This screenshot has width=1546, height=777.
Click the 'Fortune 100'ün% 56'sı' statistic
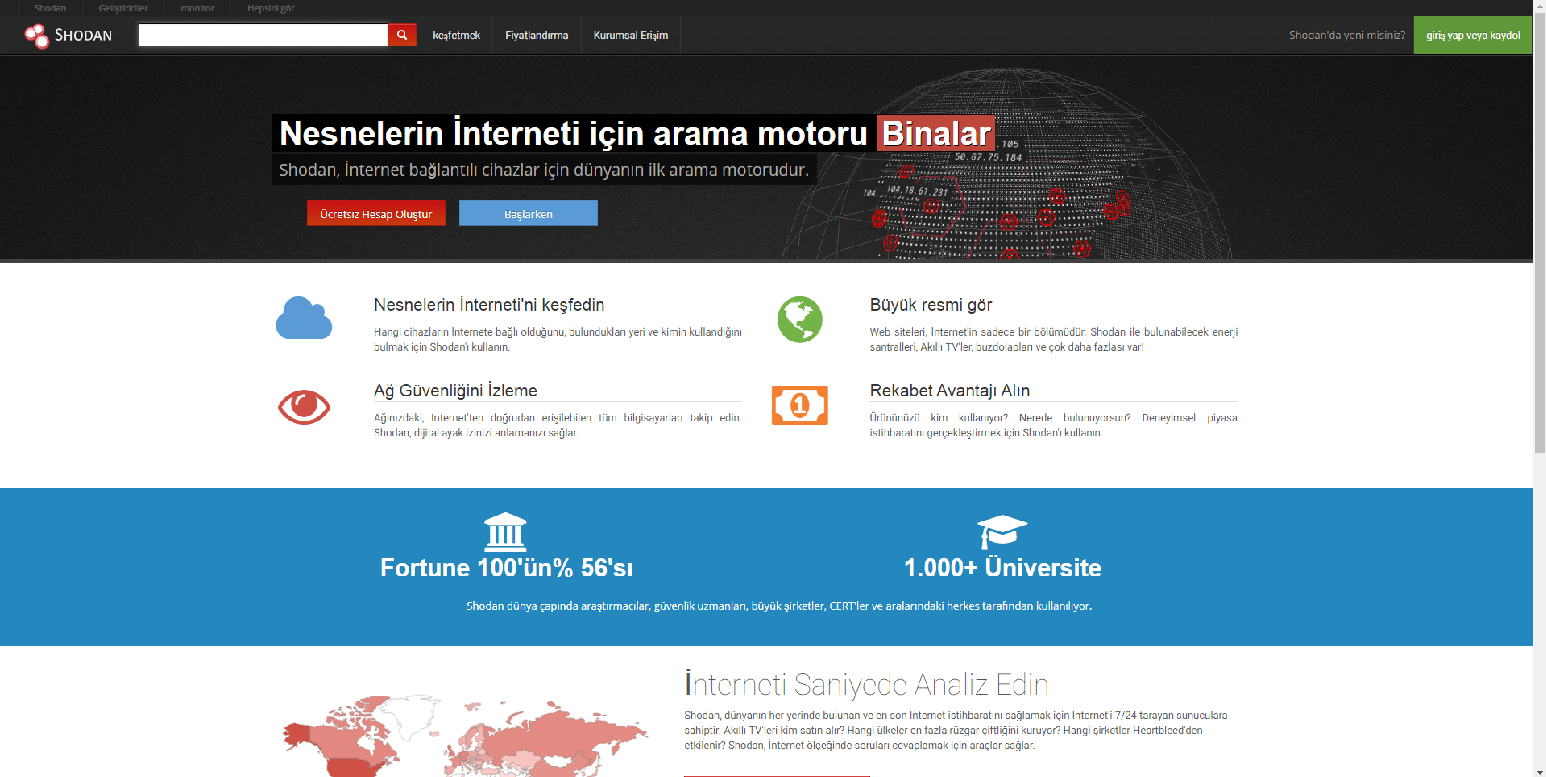[x=507, y=568]
